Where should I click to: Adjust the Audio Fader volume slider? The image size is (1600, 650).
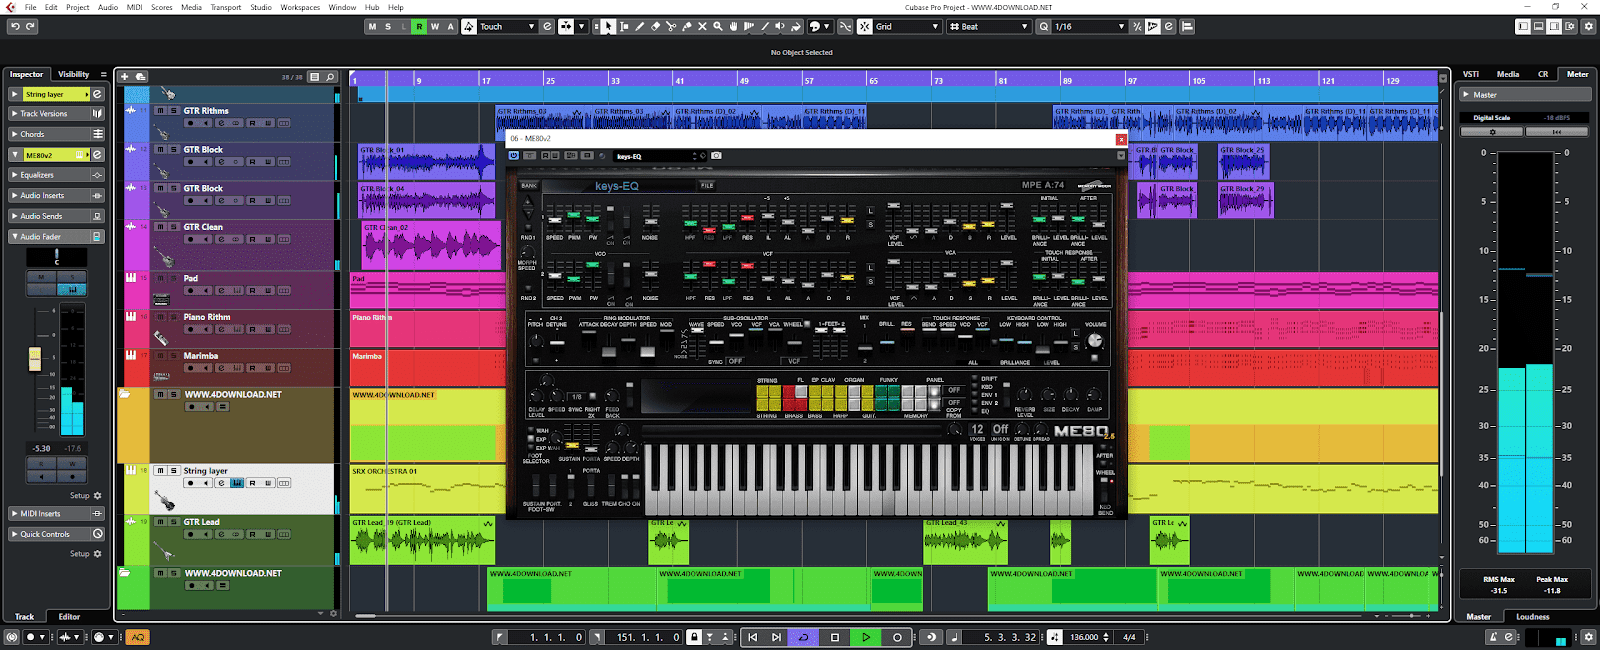35,358
